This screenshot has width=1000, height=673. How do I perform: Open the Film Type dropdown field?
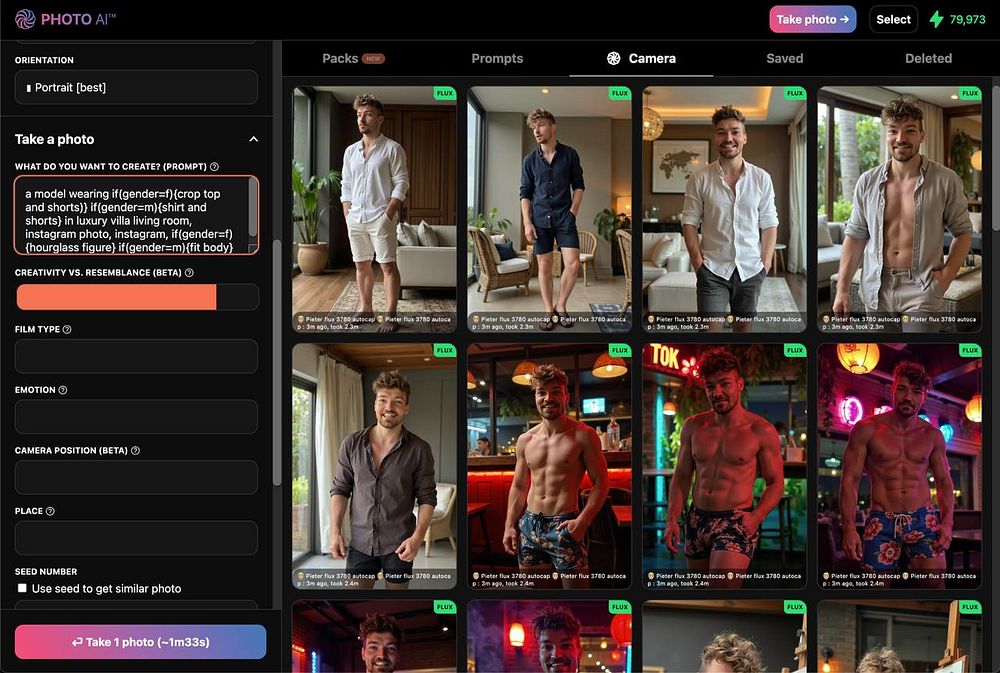pos(136,356)
